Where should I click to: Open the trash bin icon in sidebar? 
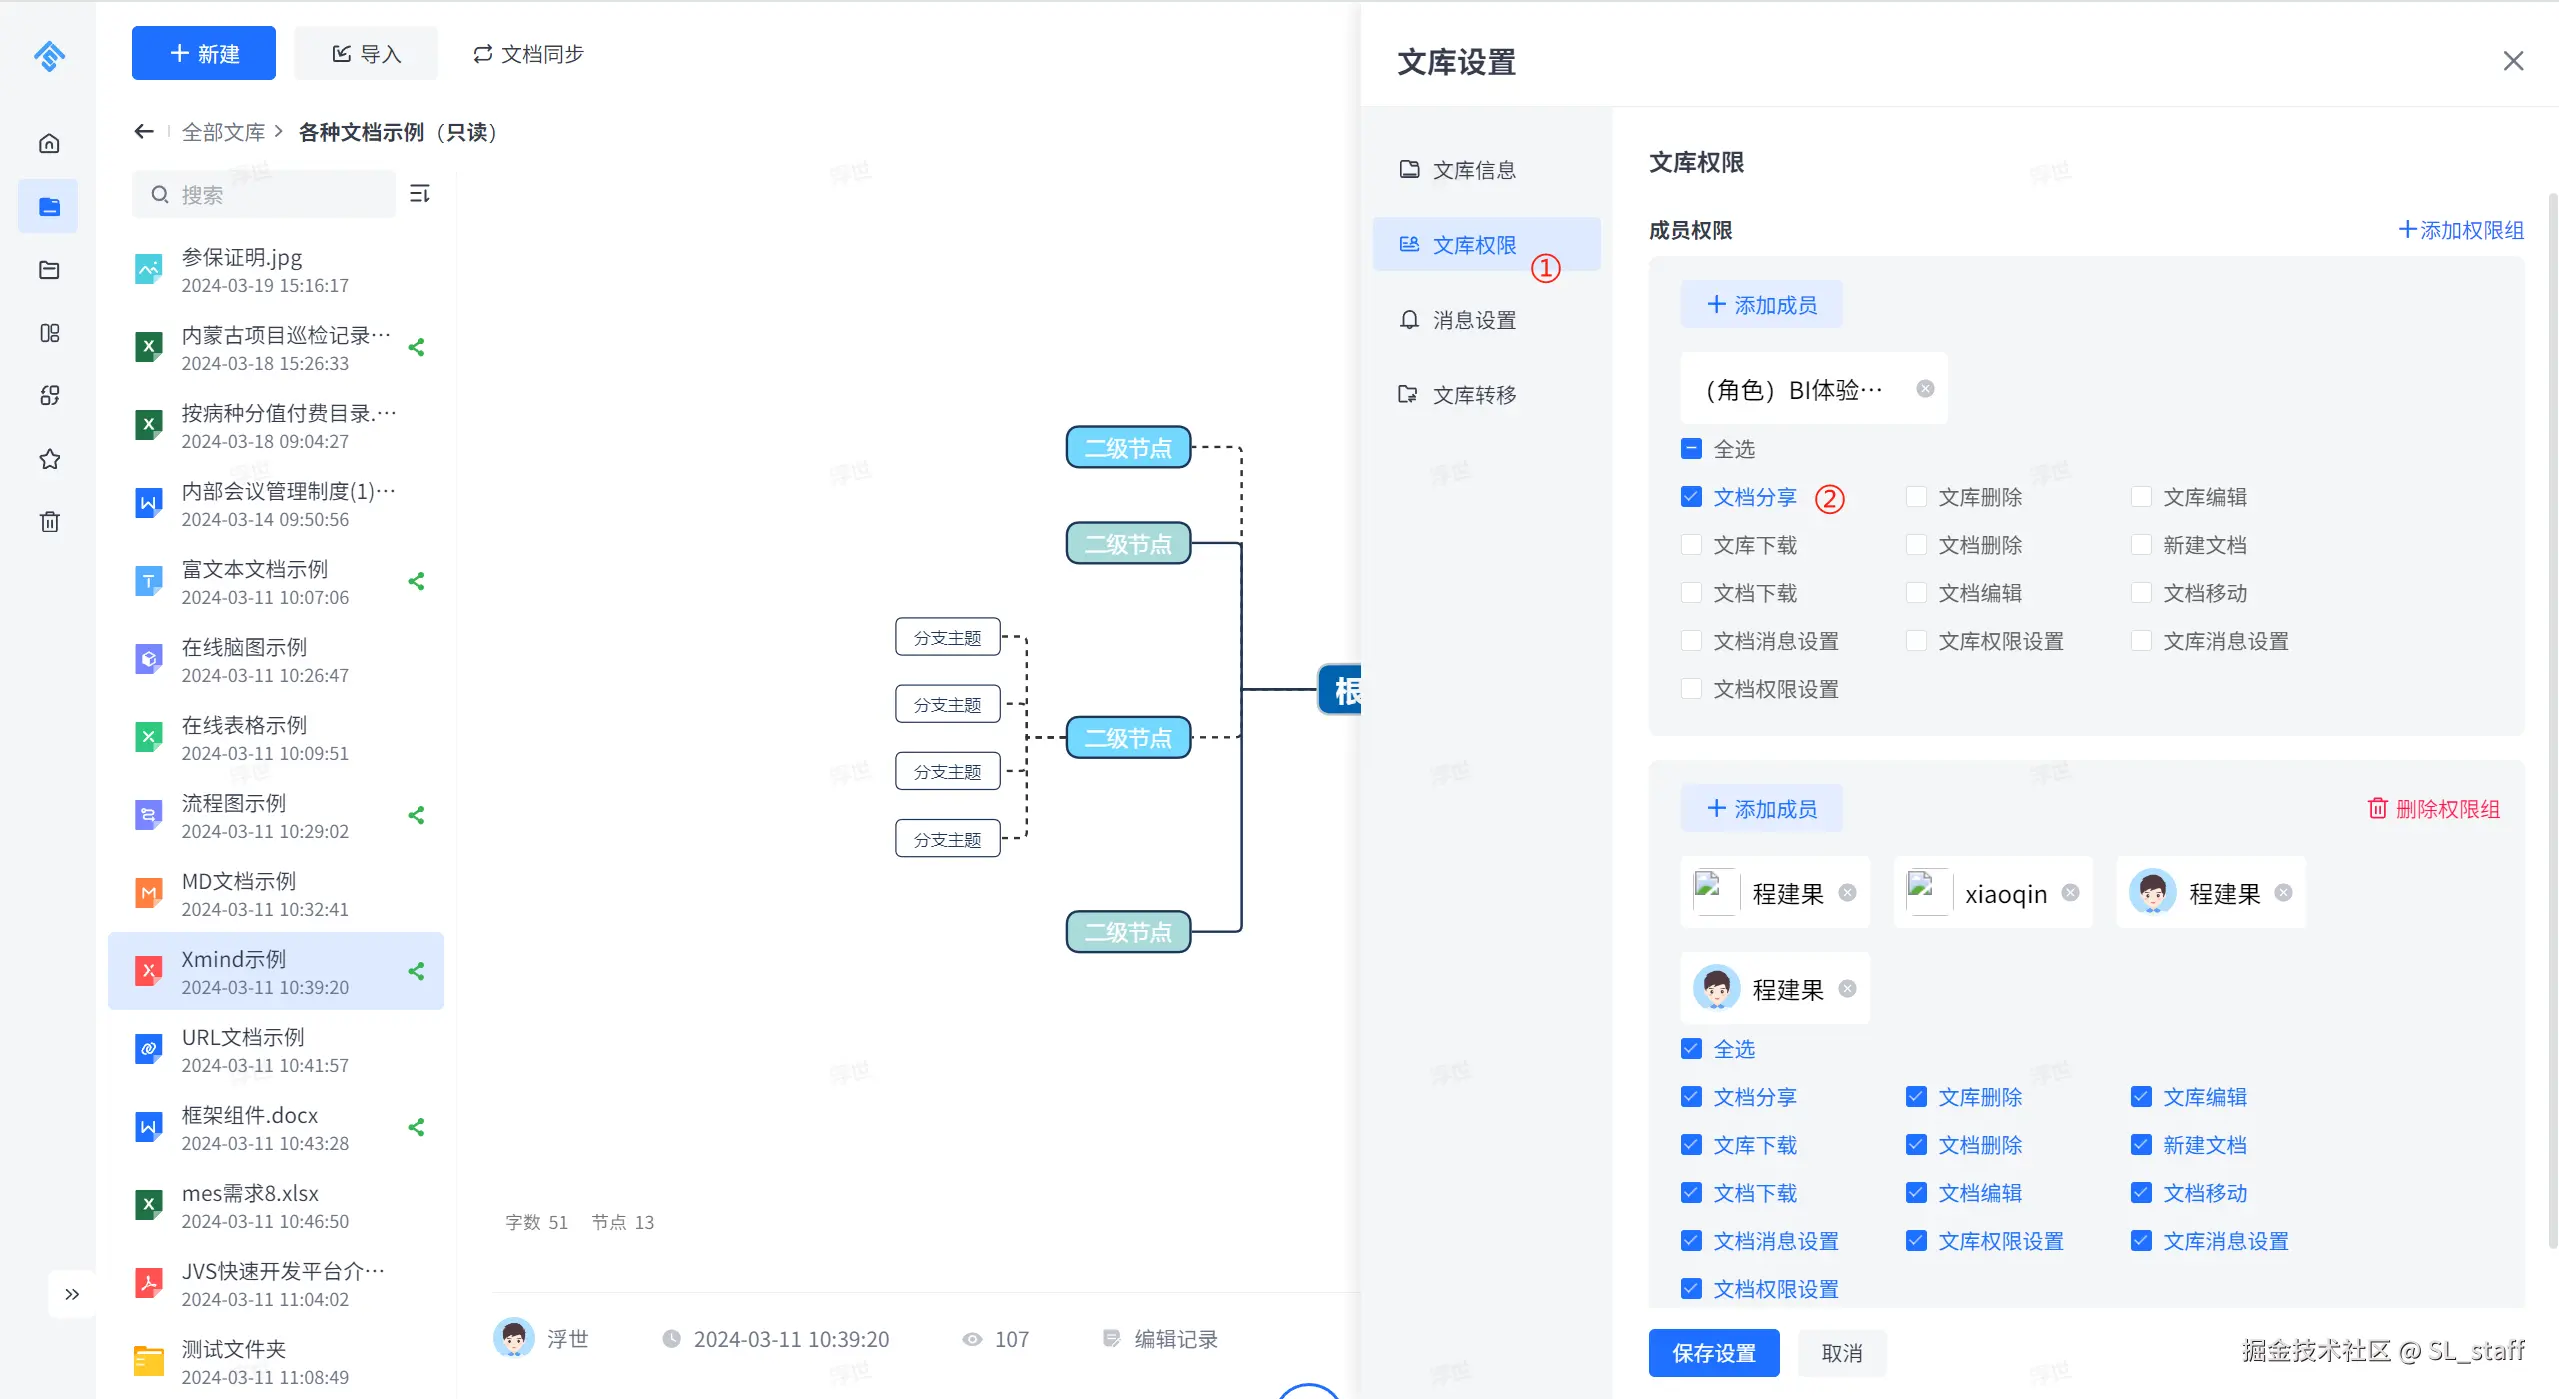coord(49,521)
